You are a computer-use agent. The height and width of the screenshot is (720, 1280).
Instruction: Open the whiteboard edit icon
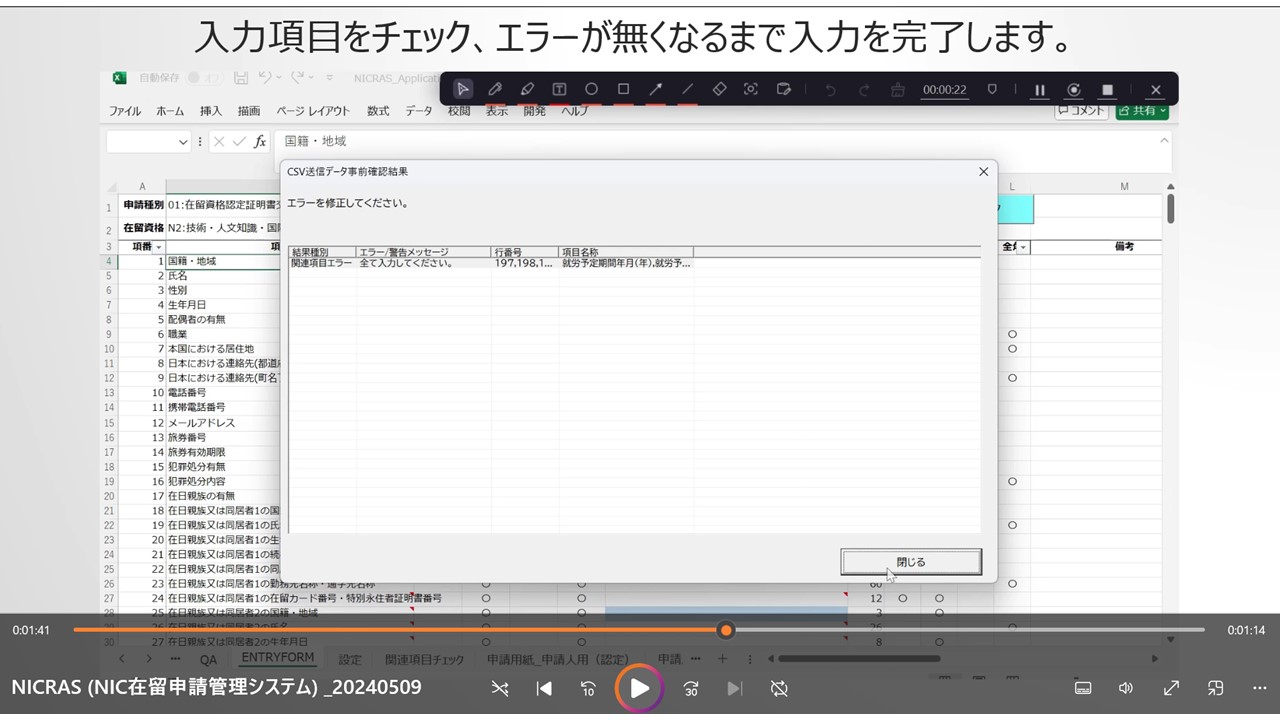(x=783, y=89)
